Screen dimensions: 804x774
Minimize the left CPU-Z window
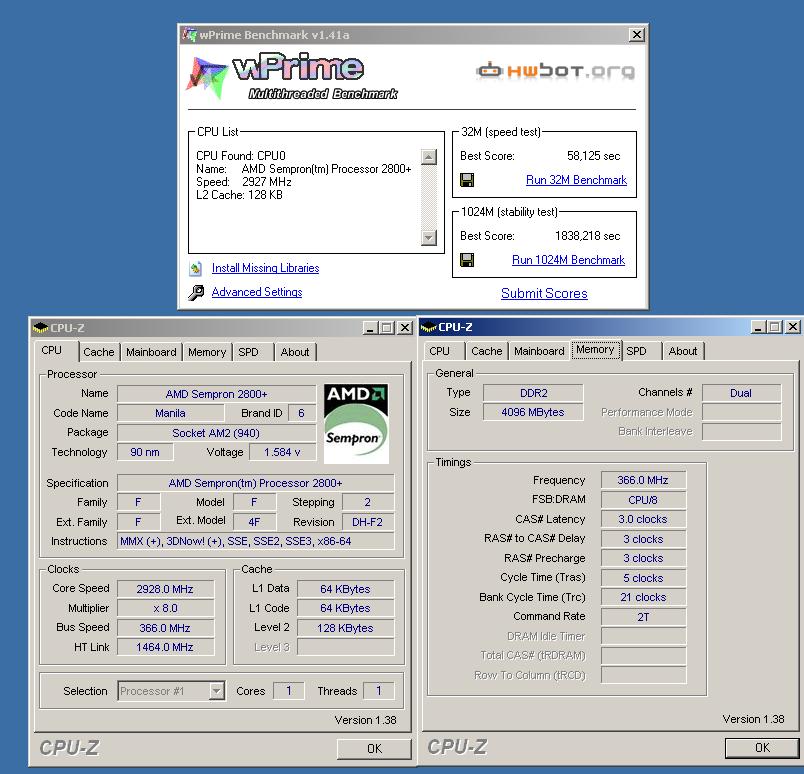click(x=370, y=328)
